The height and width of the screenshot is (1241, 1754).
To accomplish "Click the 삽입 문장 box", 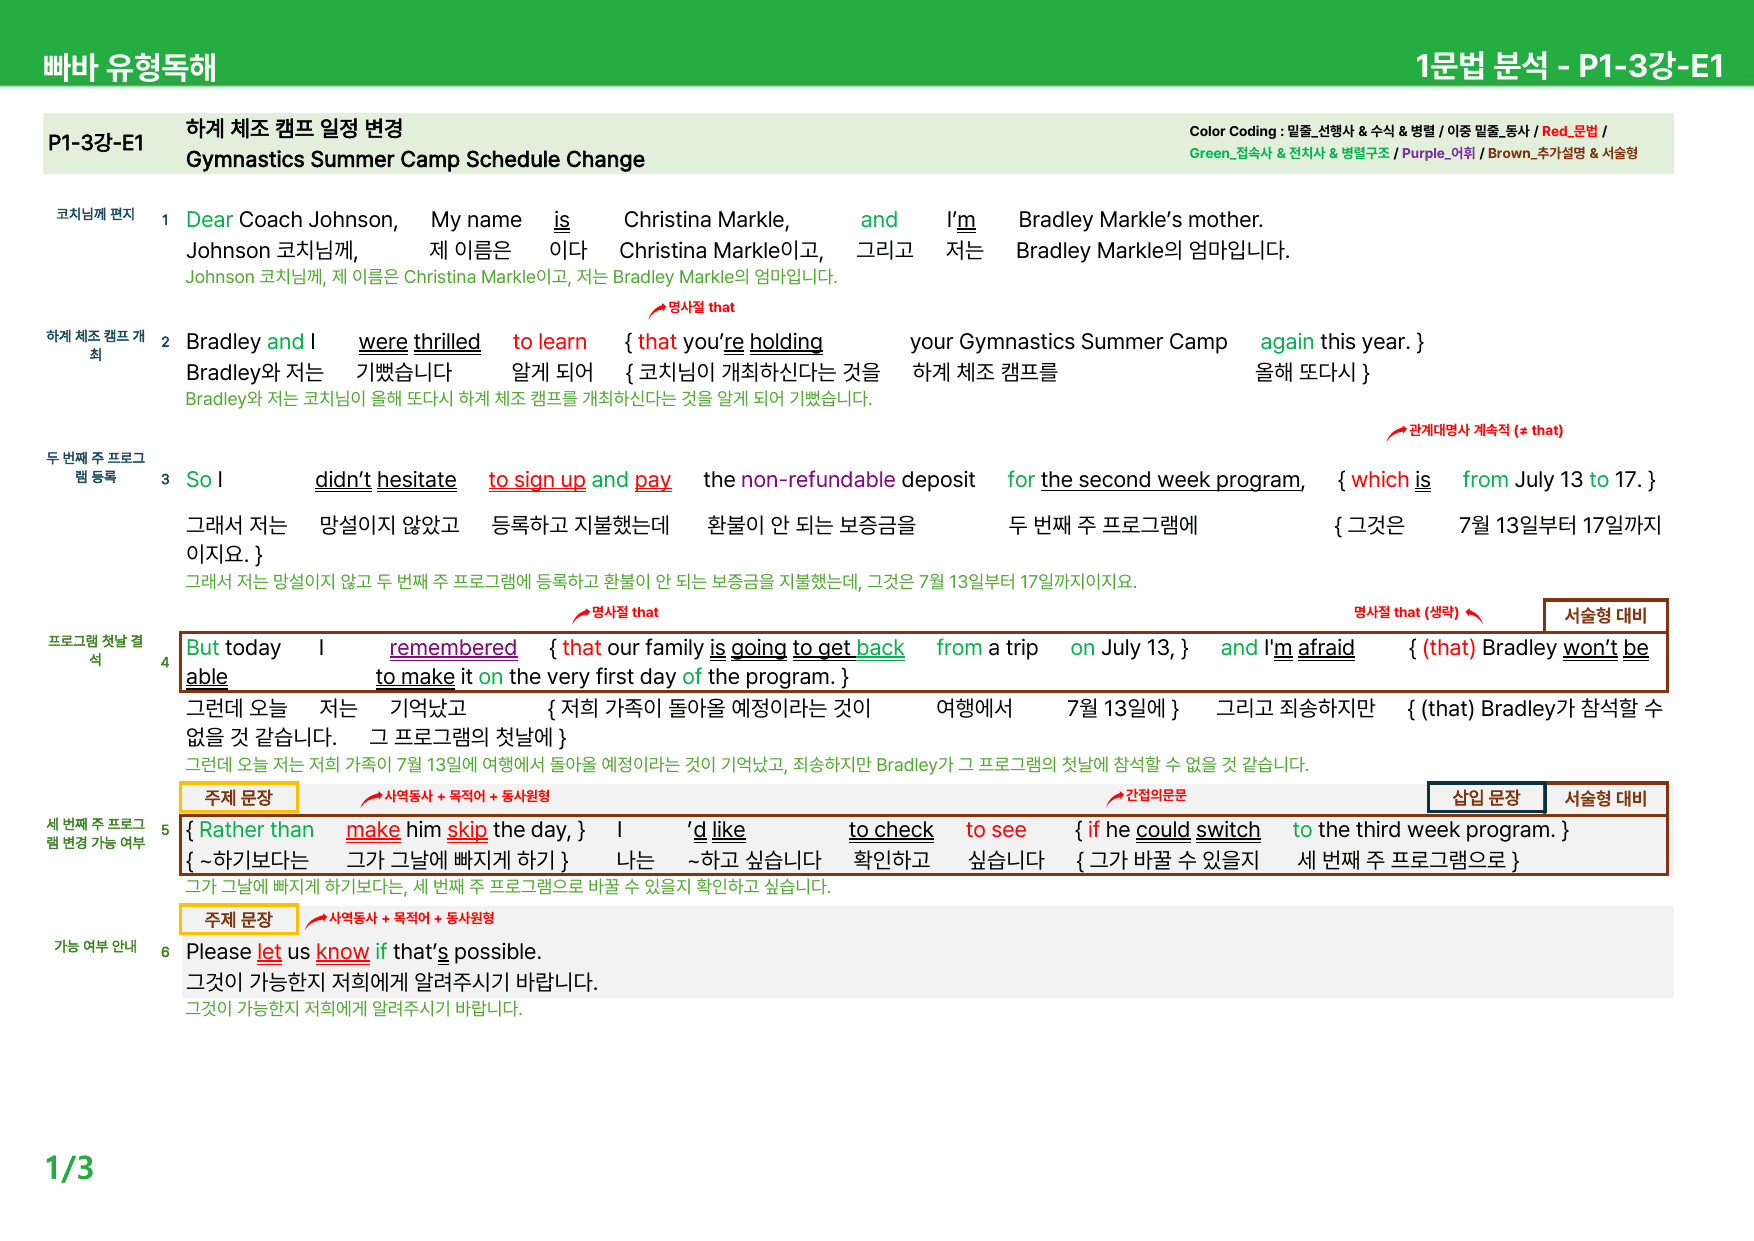I will [1486, 797].
